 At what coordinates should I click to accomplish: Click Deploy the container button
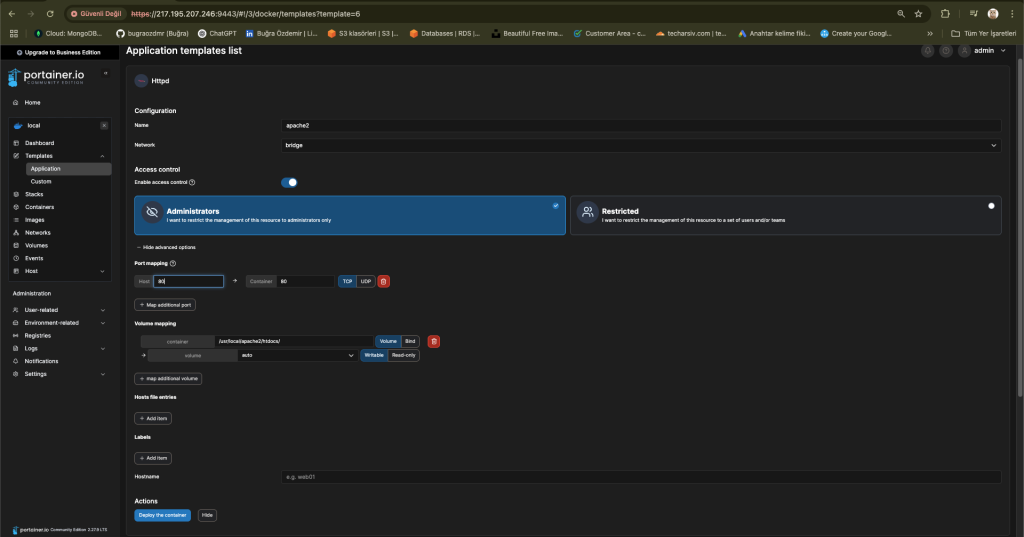click(163, 515)
